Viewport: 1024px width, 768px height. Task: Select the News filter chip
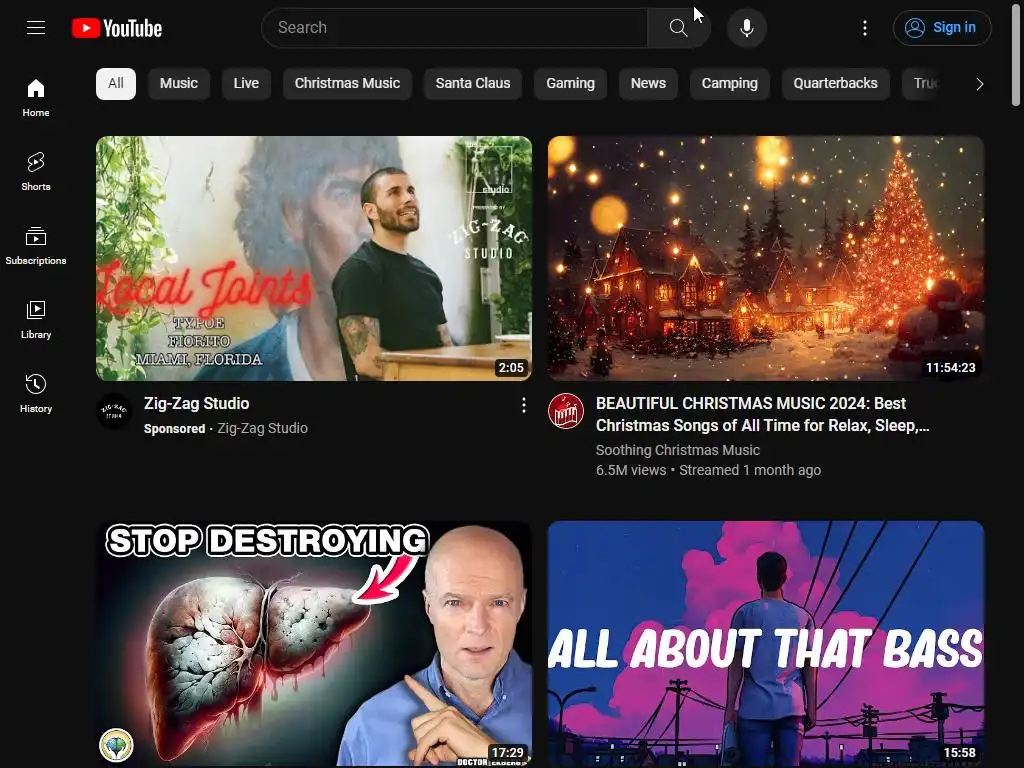648,84
